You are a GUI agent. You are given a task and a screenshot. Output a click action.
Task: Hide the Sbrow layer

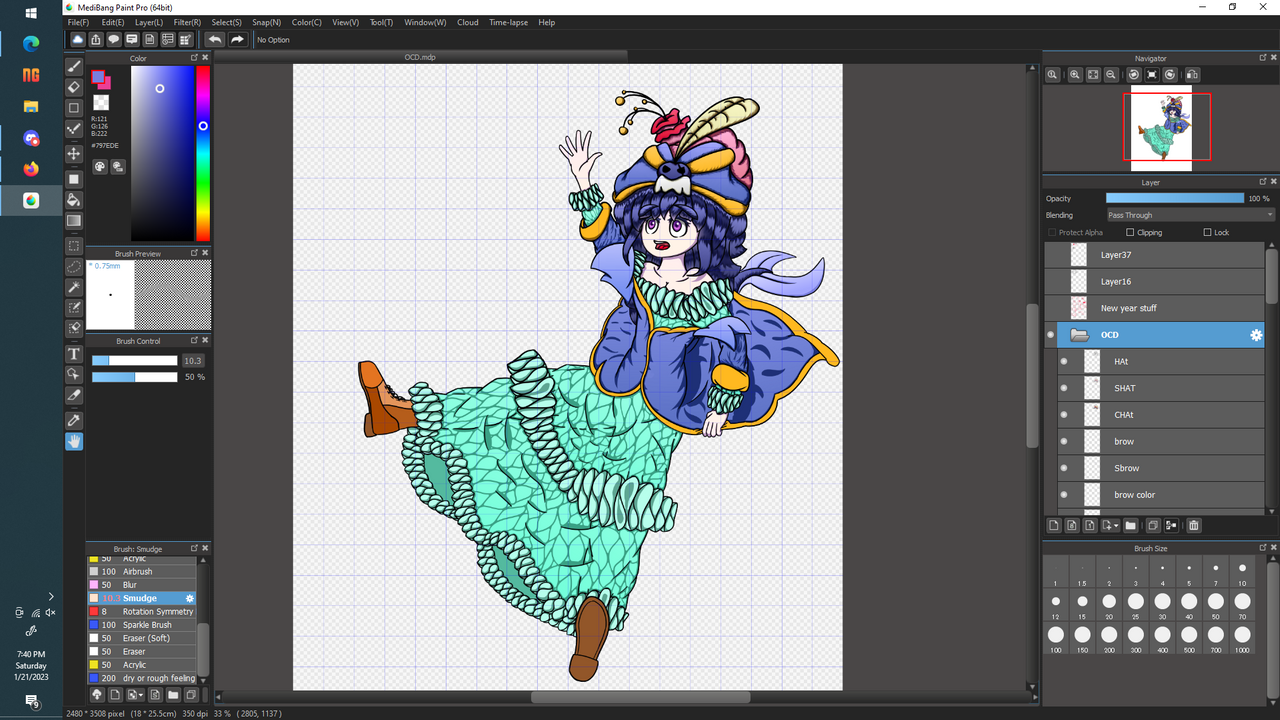point(1064,468)
